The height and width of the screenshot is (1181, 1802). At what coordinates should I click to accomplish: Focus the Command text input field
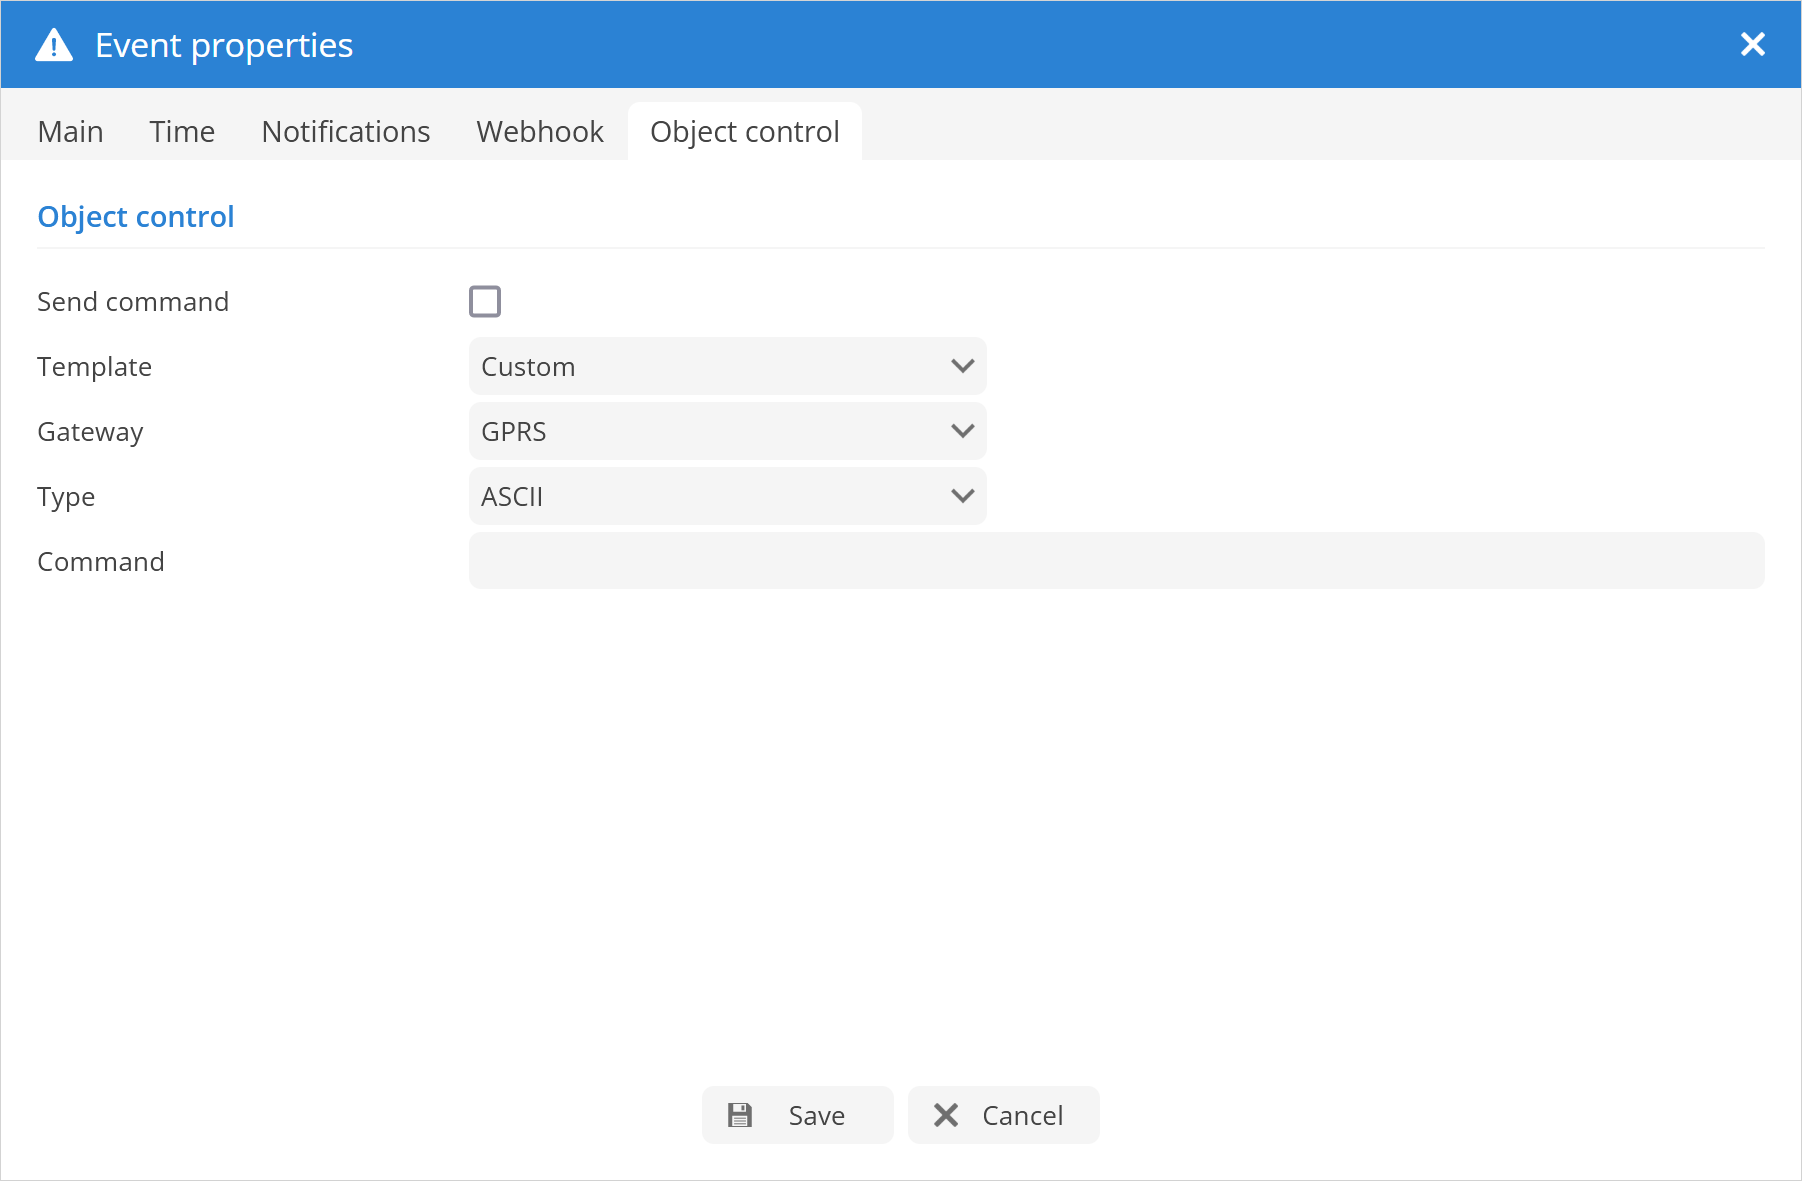point(1116,561)
